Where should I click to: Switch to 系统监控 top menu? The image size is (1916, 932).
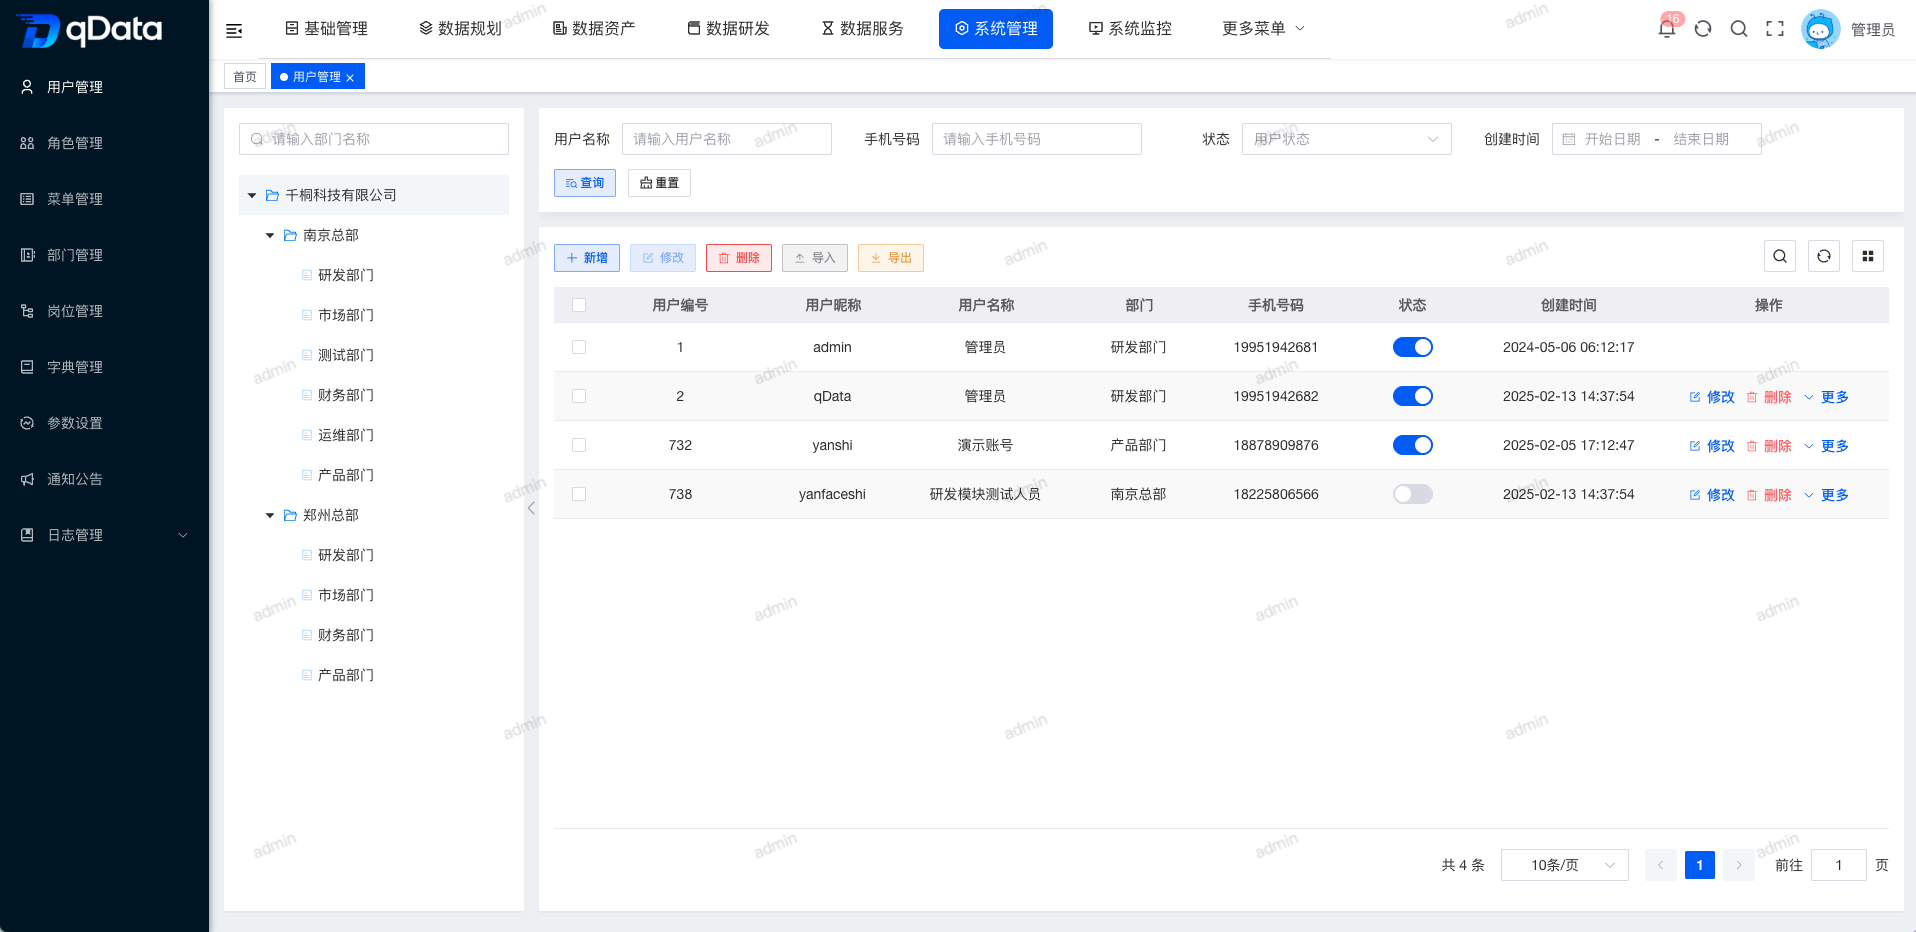1130,29
